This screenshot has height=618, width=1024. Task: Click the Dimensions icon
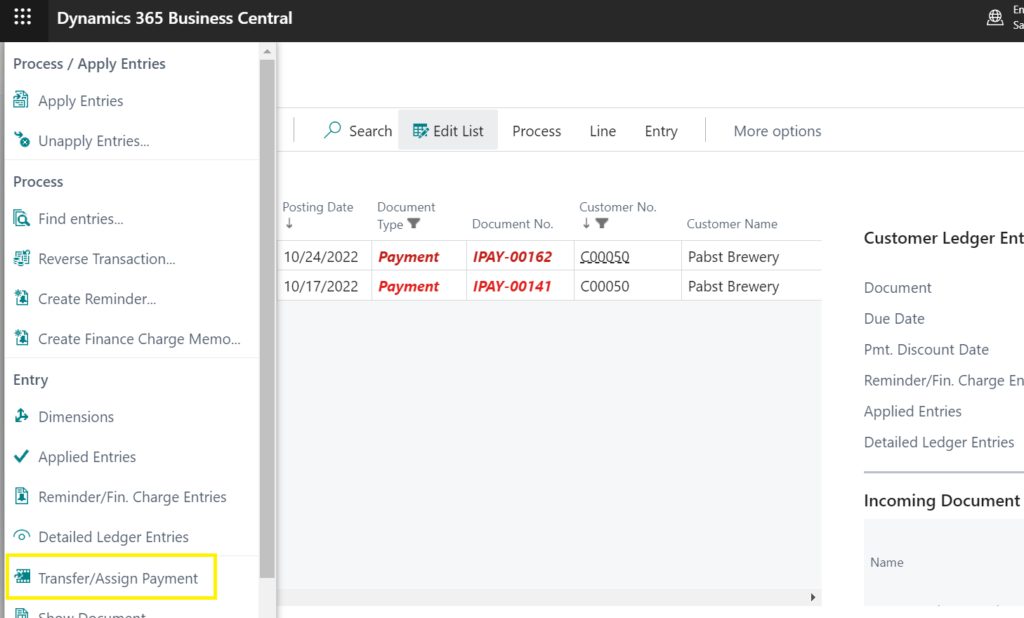click(21, 417)
